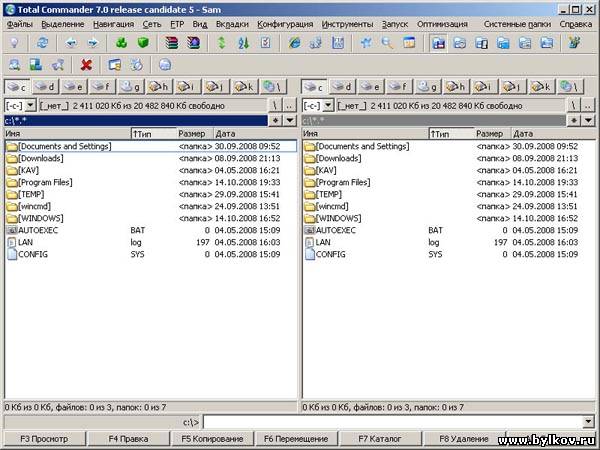Open the Выделение menu

coord(62,24)
